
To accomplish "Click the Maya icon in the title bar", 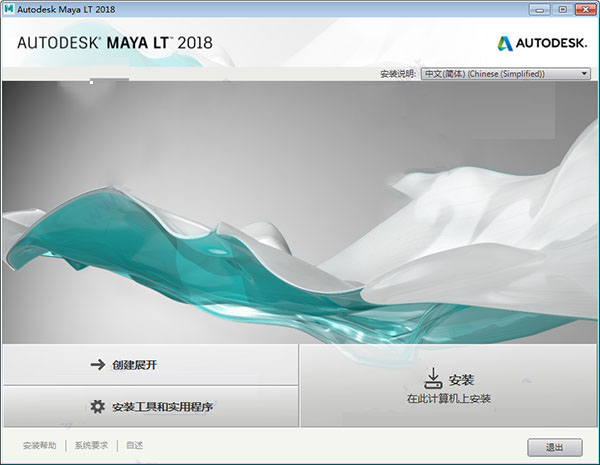I will pyautogui.click(x=9, y=9).
